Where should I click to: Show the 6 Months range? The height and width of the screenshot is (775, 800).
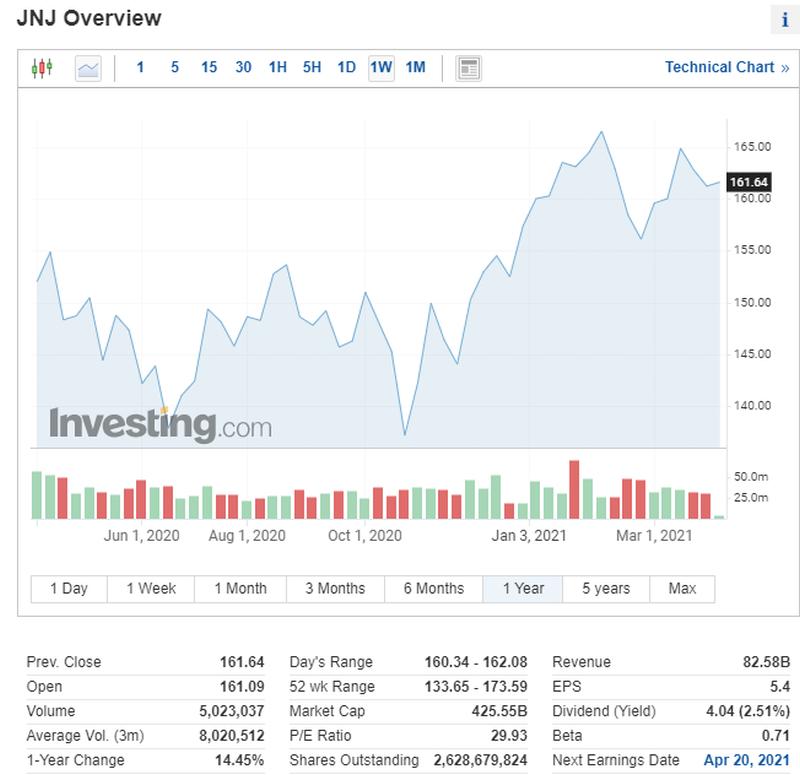coord(434,588)
